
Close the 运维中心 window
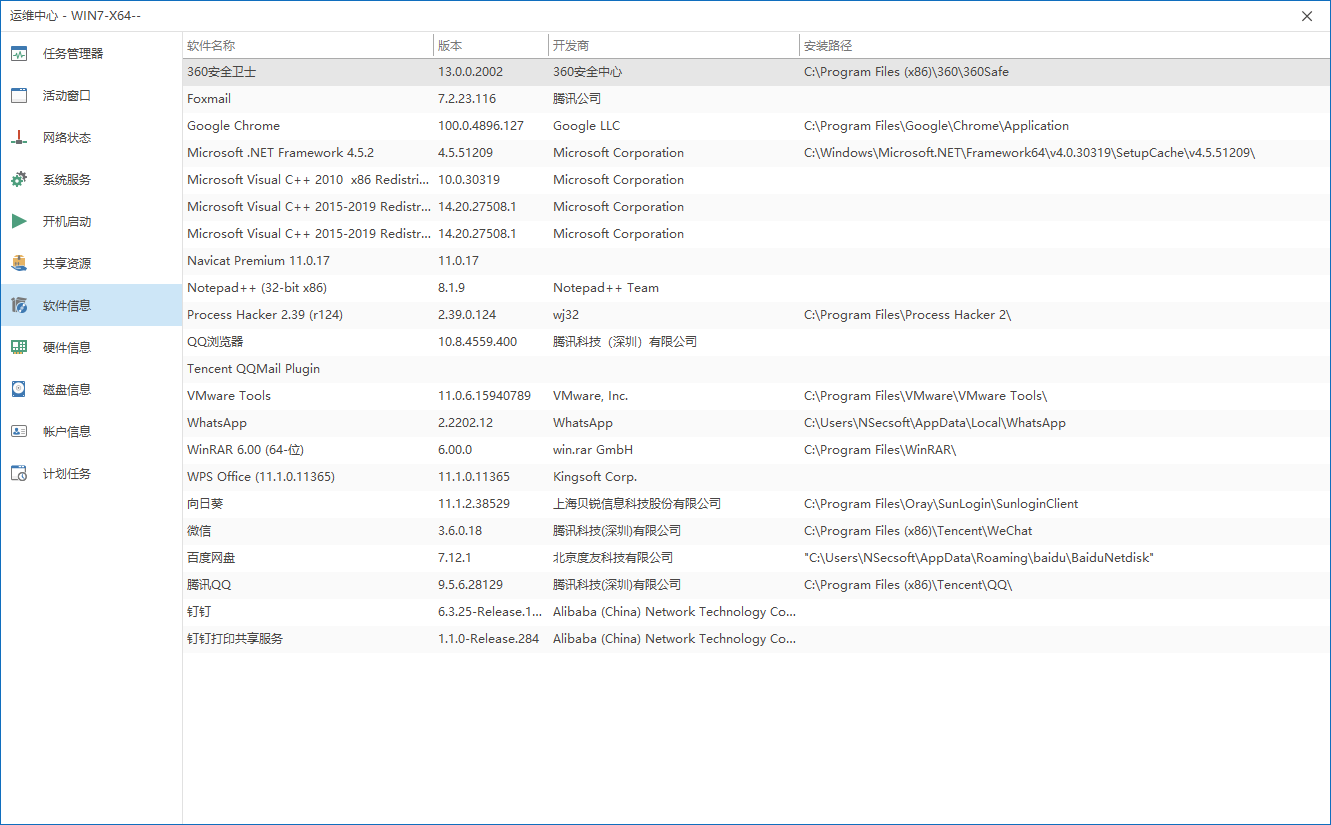[x=1307, y=16]
